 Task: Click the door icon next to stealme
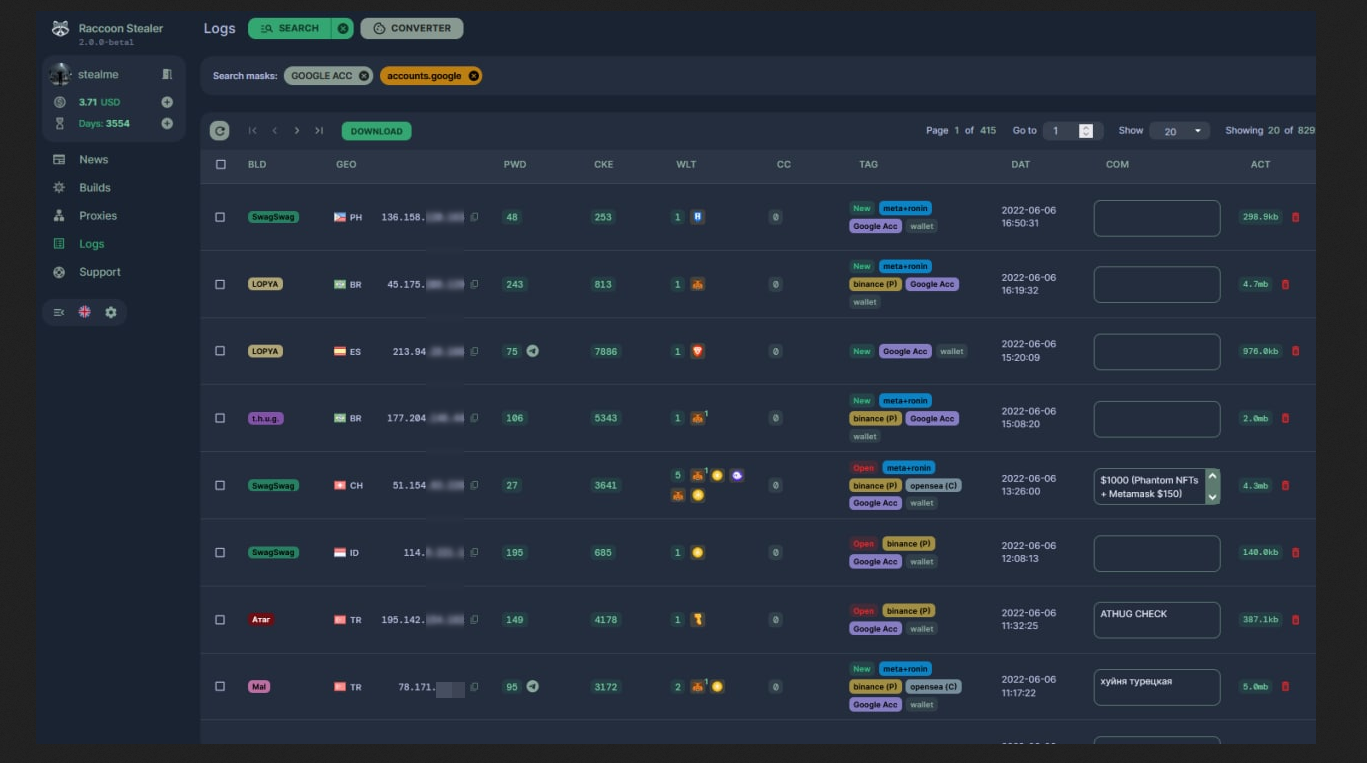coord(167,75)
